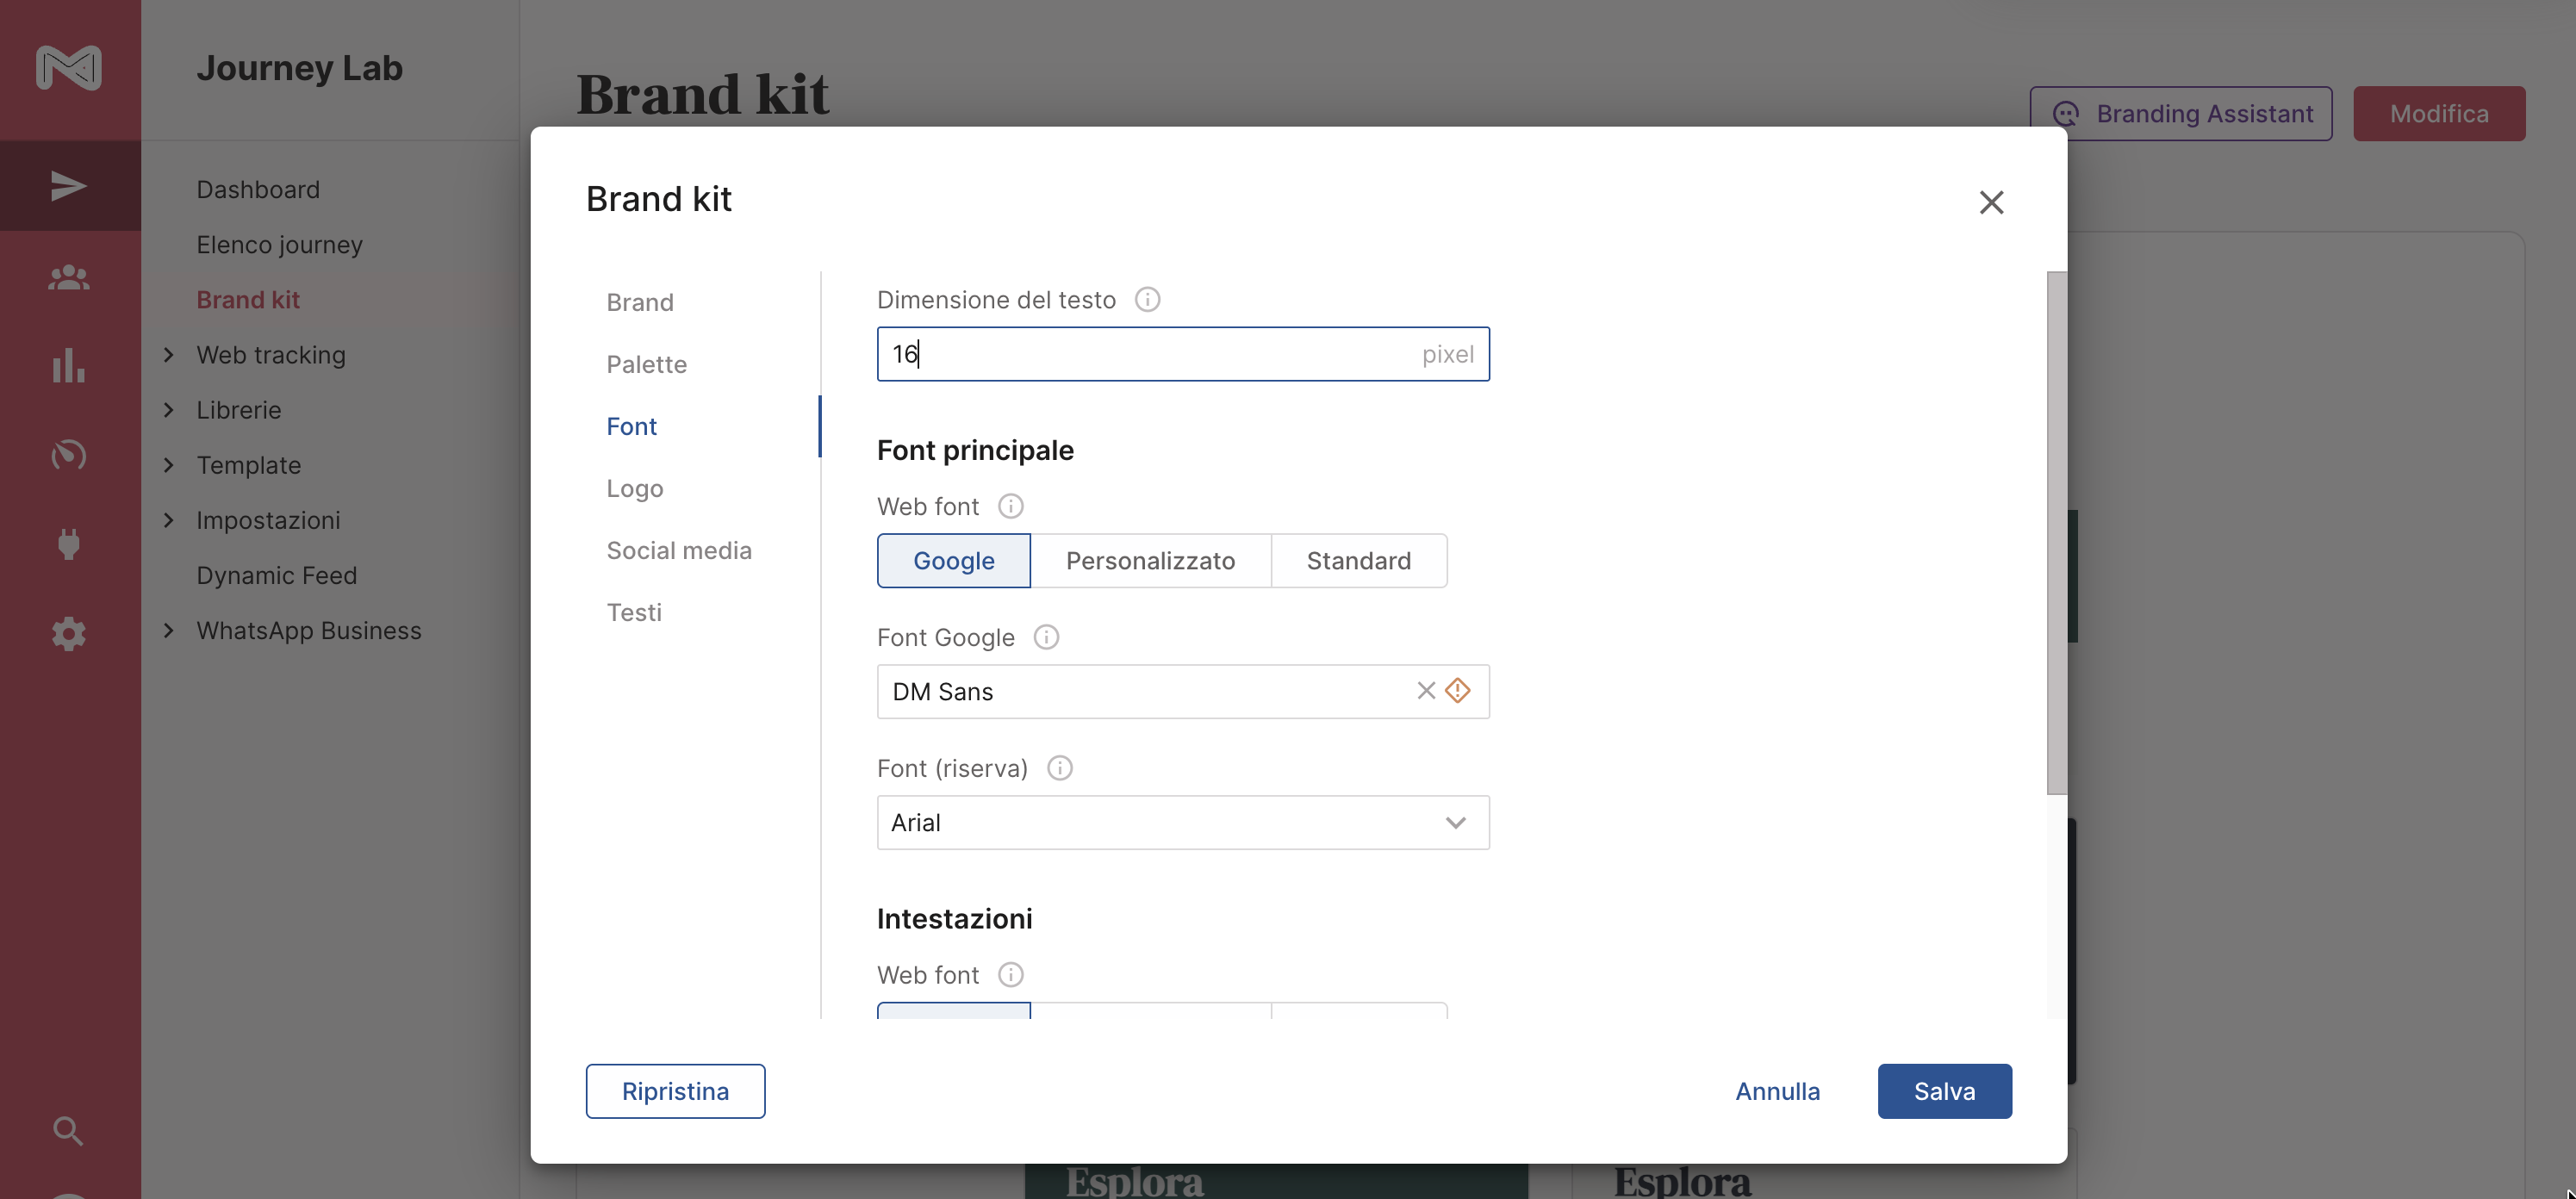Open the Font (riserva) Arial dropdown
This screenshot has width=2576, height=1199.
pos(1183,823)
